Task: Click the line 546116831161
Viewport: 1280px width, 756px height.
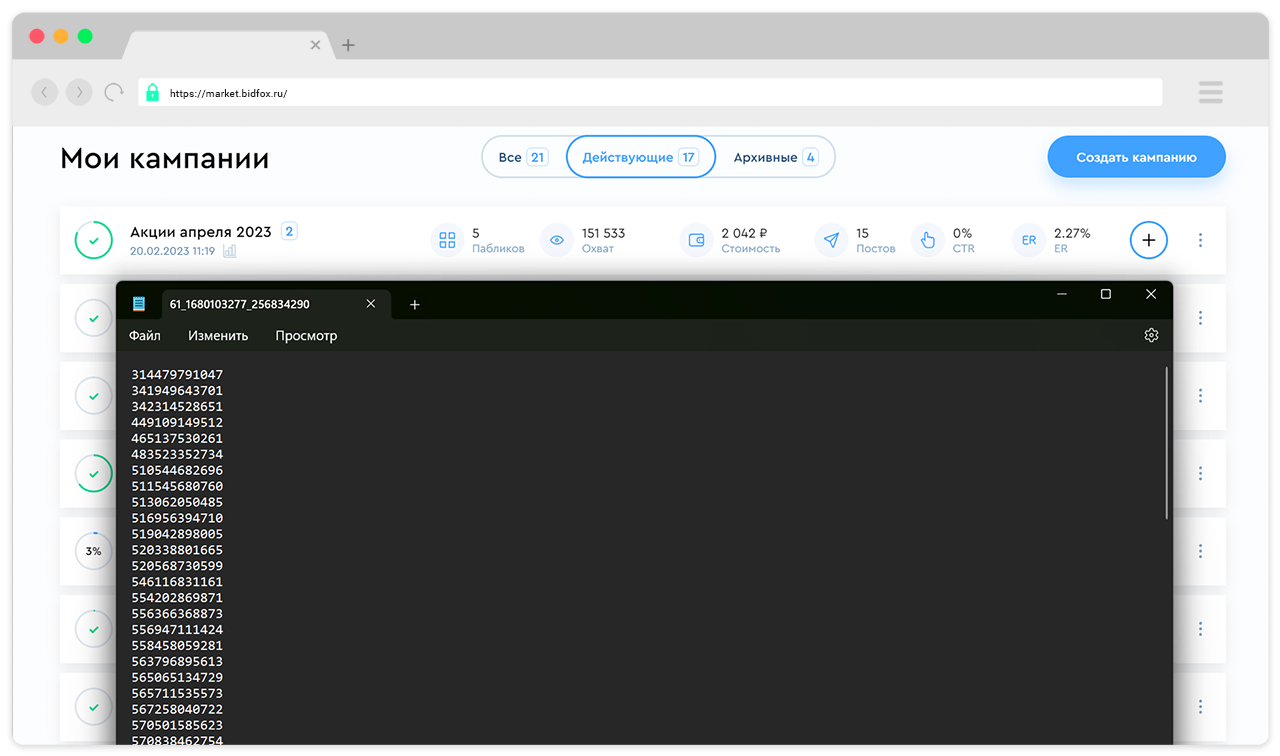Action: 177,582
